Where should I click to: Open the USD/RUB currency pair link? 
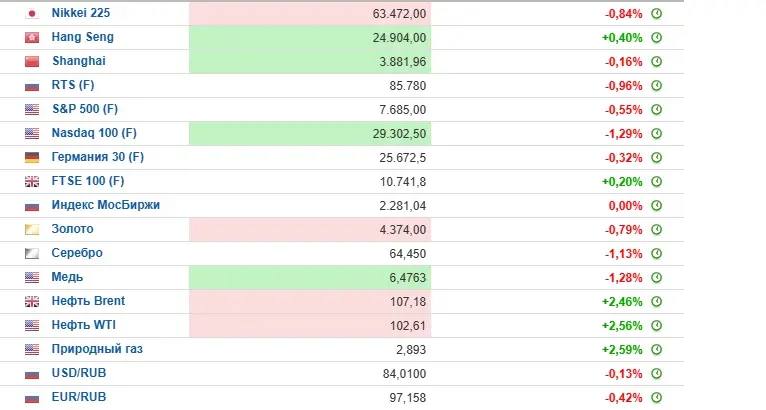pyautogui.click(x=79, y=373)
